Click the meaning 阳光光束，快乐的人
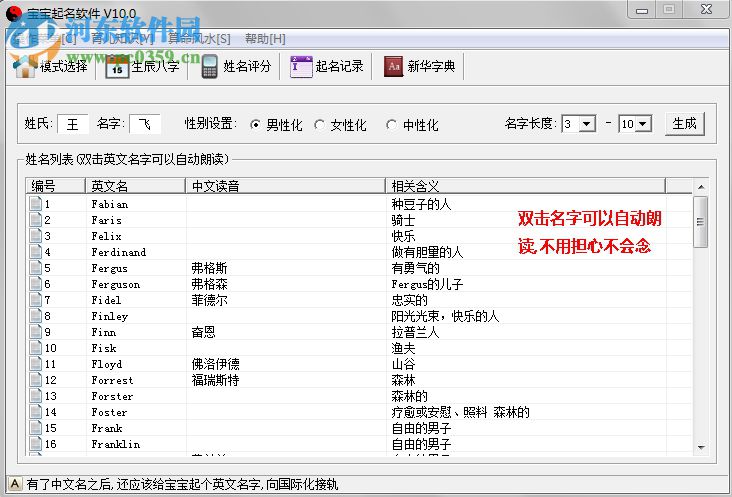This screenshot has width=732, height=497. [445, 316]
